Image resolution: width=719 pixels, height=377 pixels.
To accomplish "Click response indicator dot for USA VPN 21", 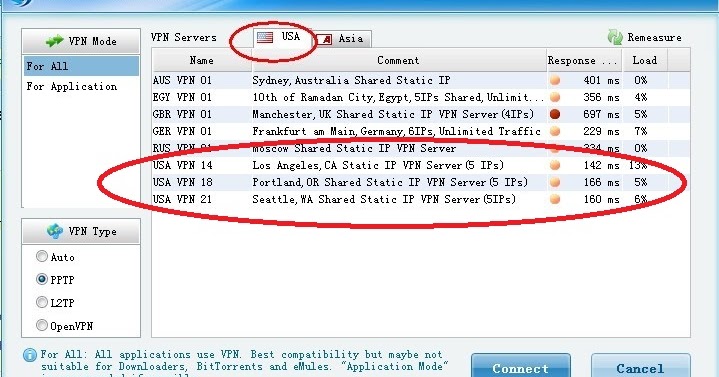I will click(x=555, y=199).
